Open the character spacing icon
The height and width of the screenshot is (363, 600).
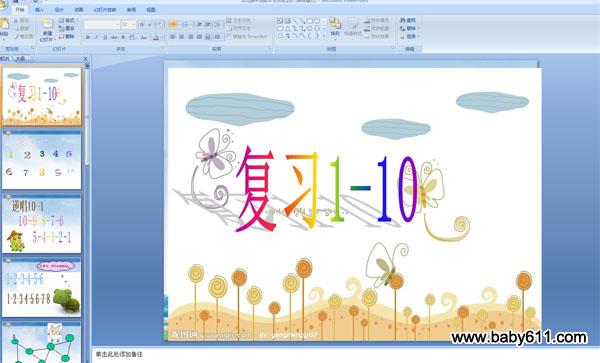pyautogui.click(x=132, y=37)
